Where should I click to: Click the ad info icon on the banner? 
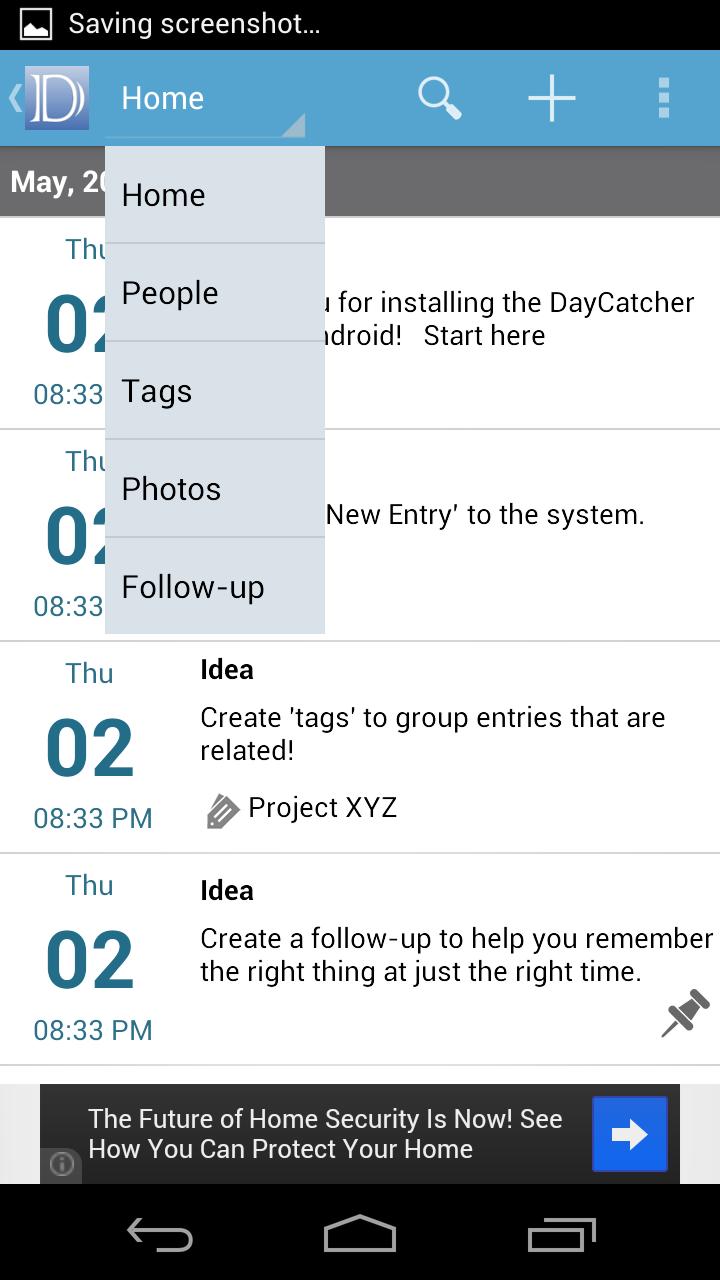(61, 1165)
